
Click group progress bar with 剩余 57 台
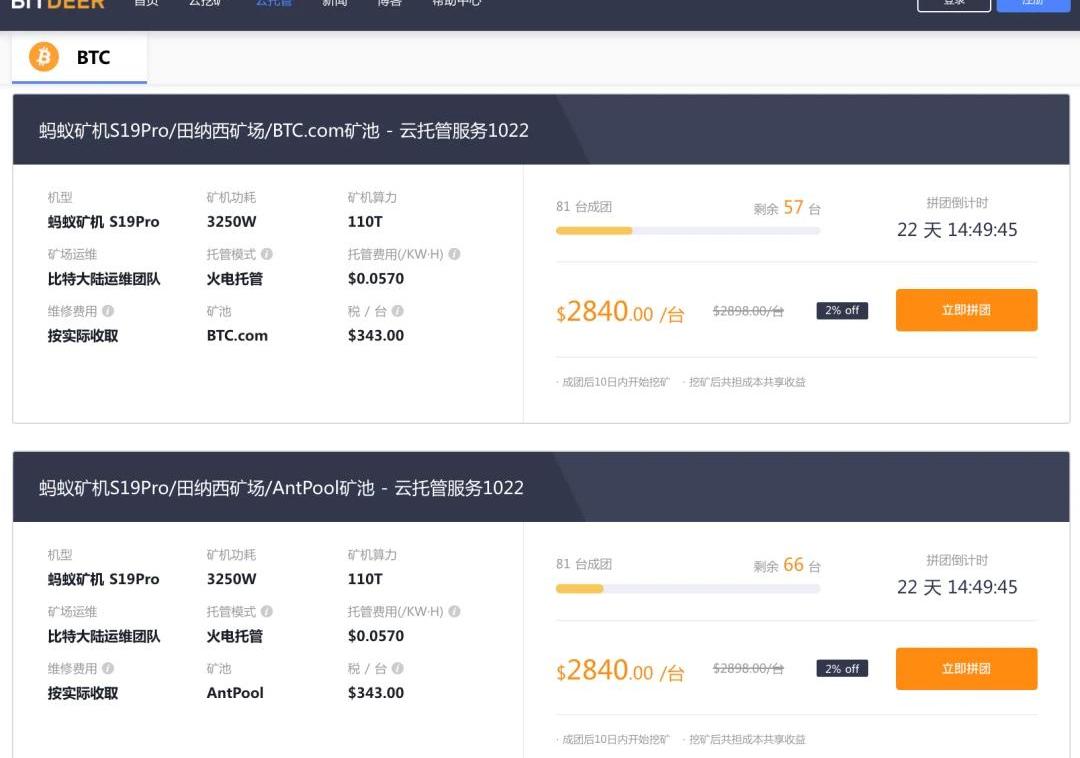pos(688,231)
